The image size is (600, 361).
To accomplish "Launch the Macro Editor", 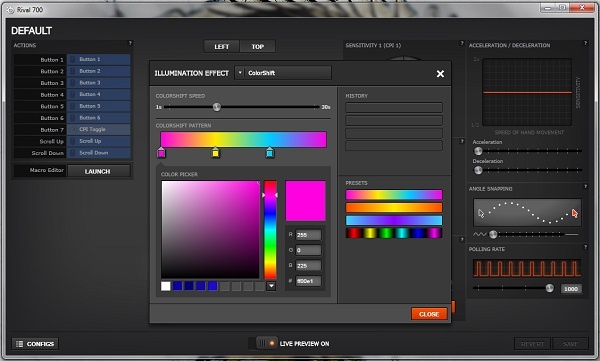I will click(x=99, y=171).
